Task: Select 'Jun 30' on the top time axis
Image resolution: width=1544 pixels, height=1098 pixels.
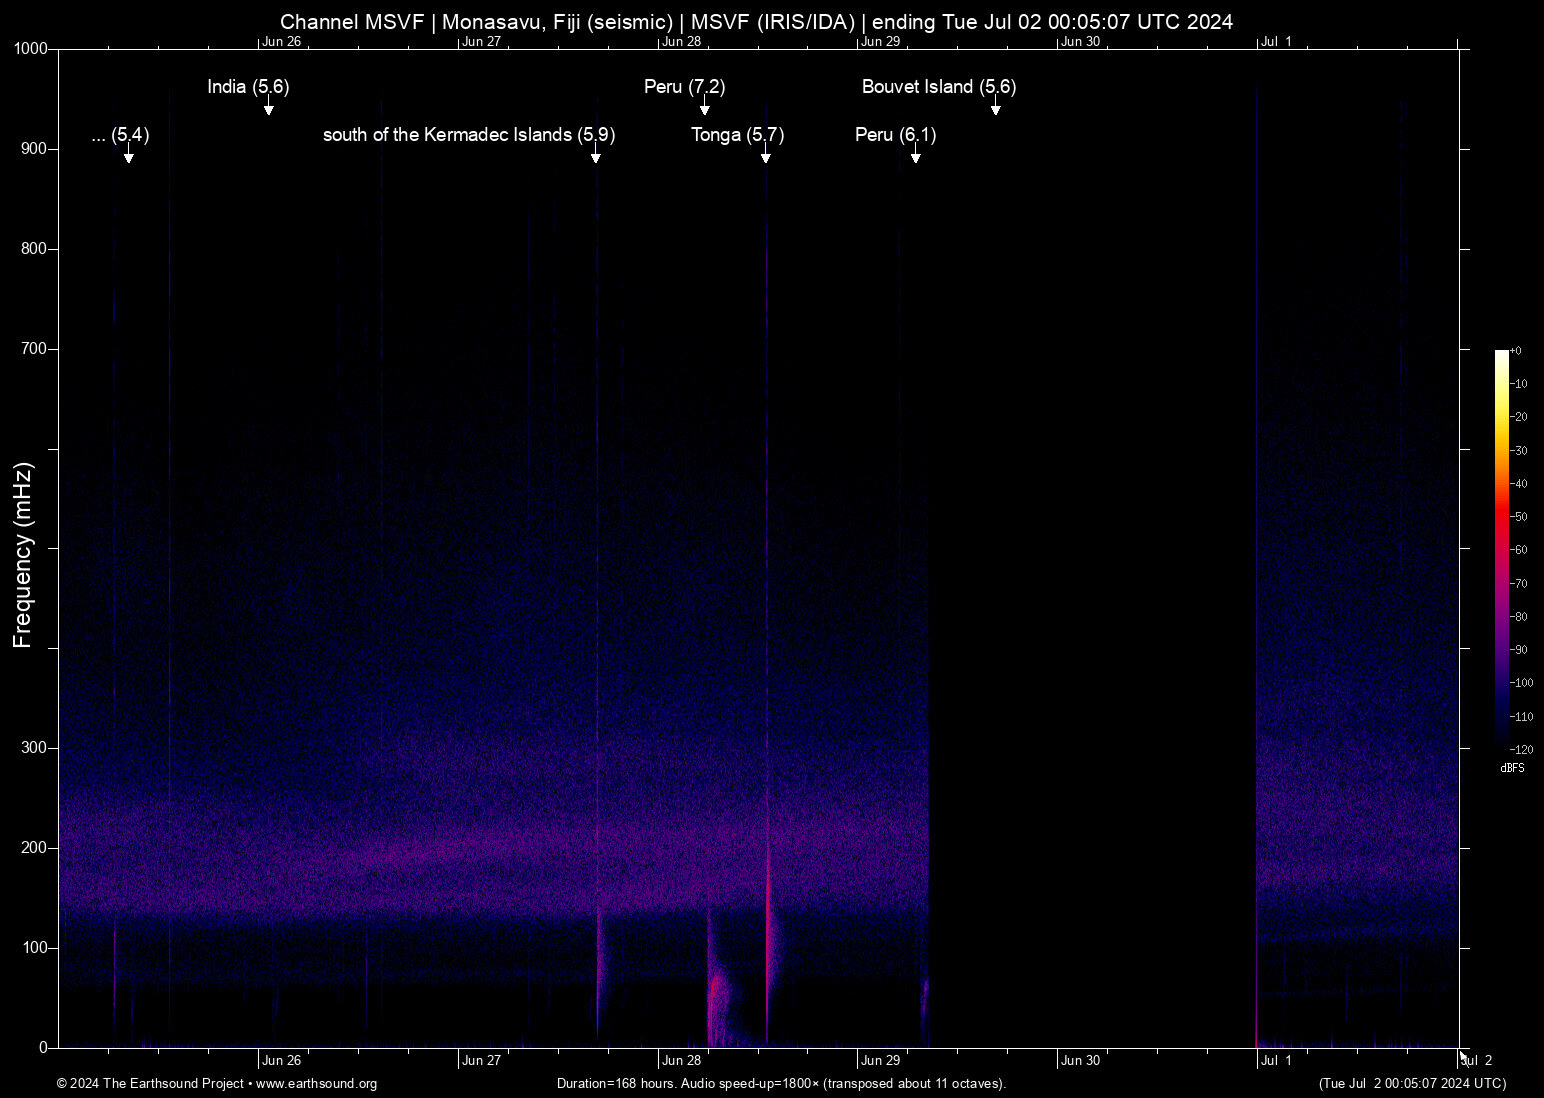Action: [1081, 42]
